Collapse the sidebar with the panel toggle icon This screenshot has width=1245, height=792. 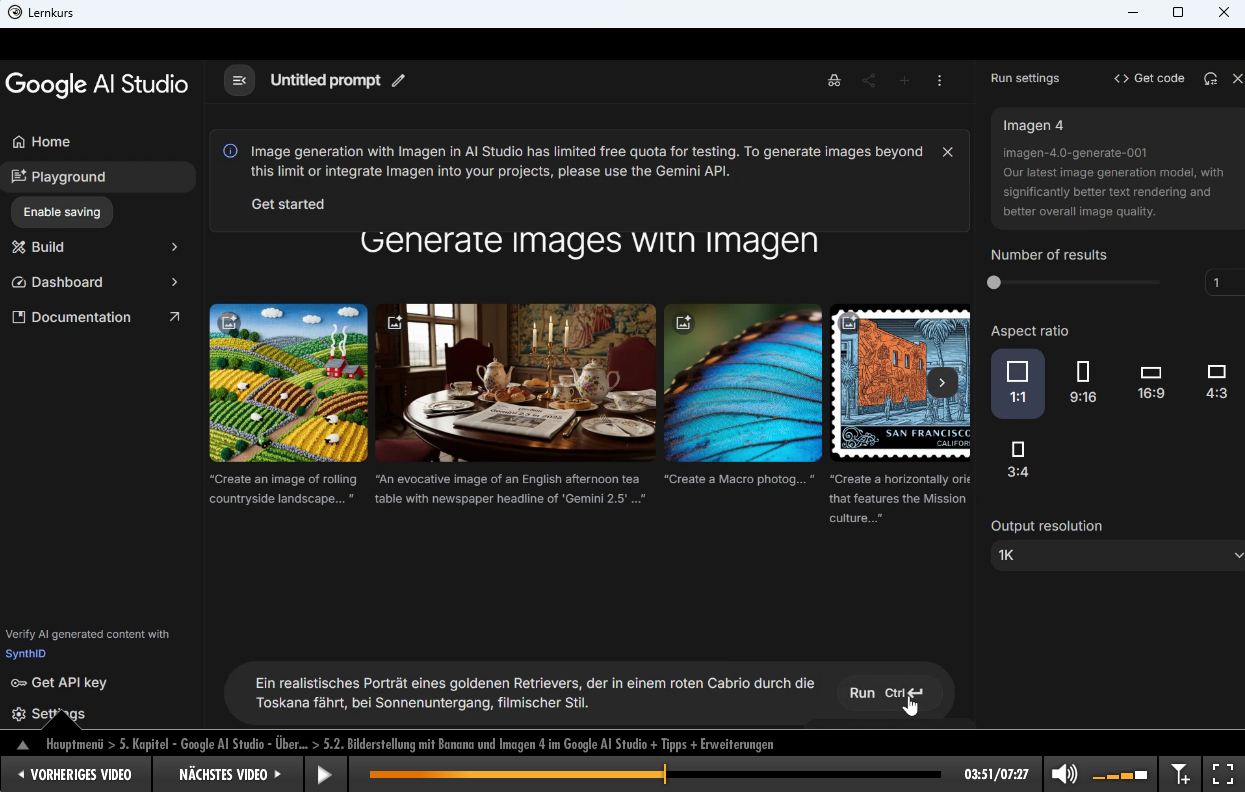point(239,81)
